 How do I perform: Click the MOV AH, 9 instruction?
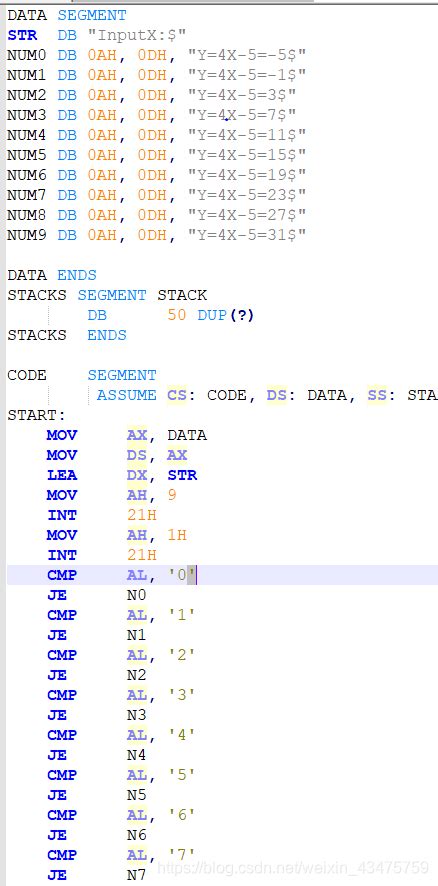pyautogui.click(x=112, y=495)
